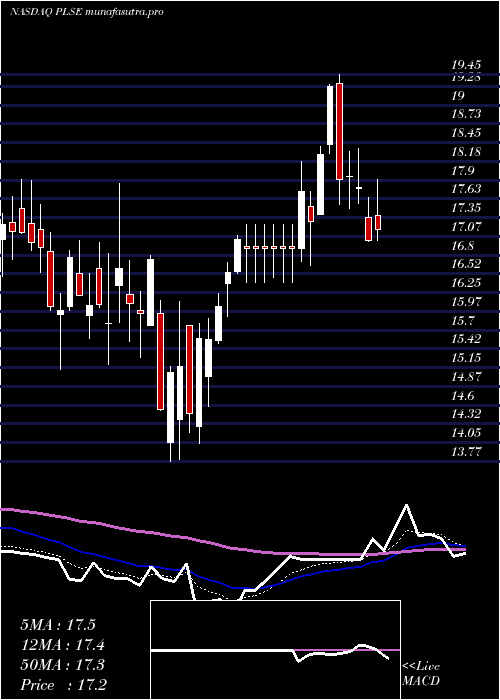Click the <<Live MACD label
The width and height of the screenshot is (500, 700).
click(x=421, y=674)
